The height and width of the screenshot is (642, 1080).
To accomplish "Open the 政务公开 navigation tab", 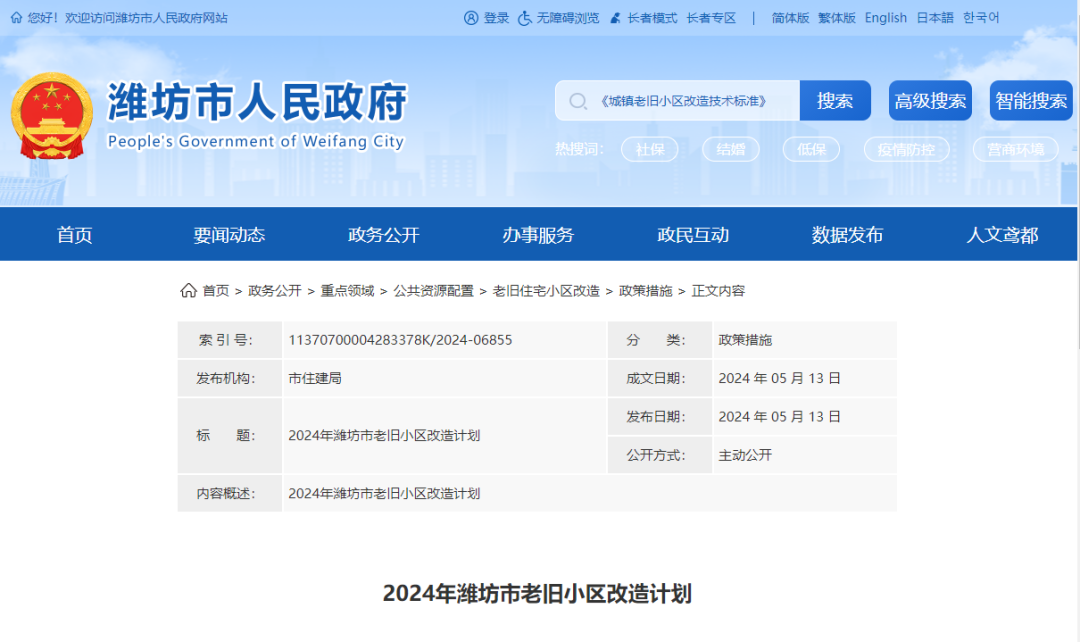I will click(x=384, y=235).
